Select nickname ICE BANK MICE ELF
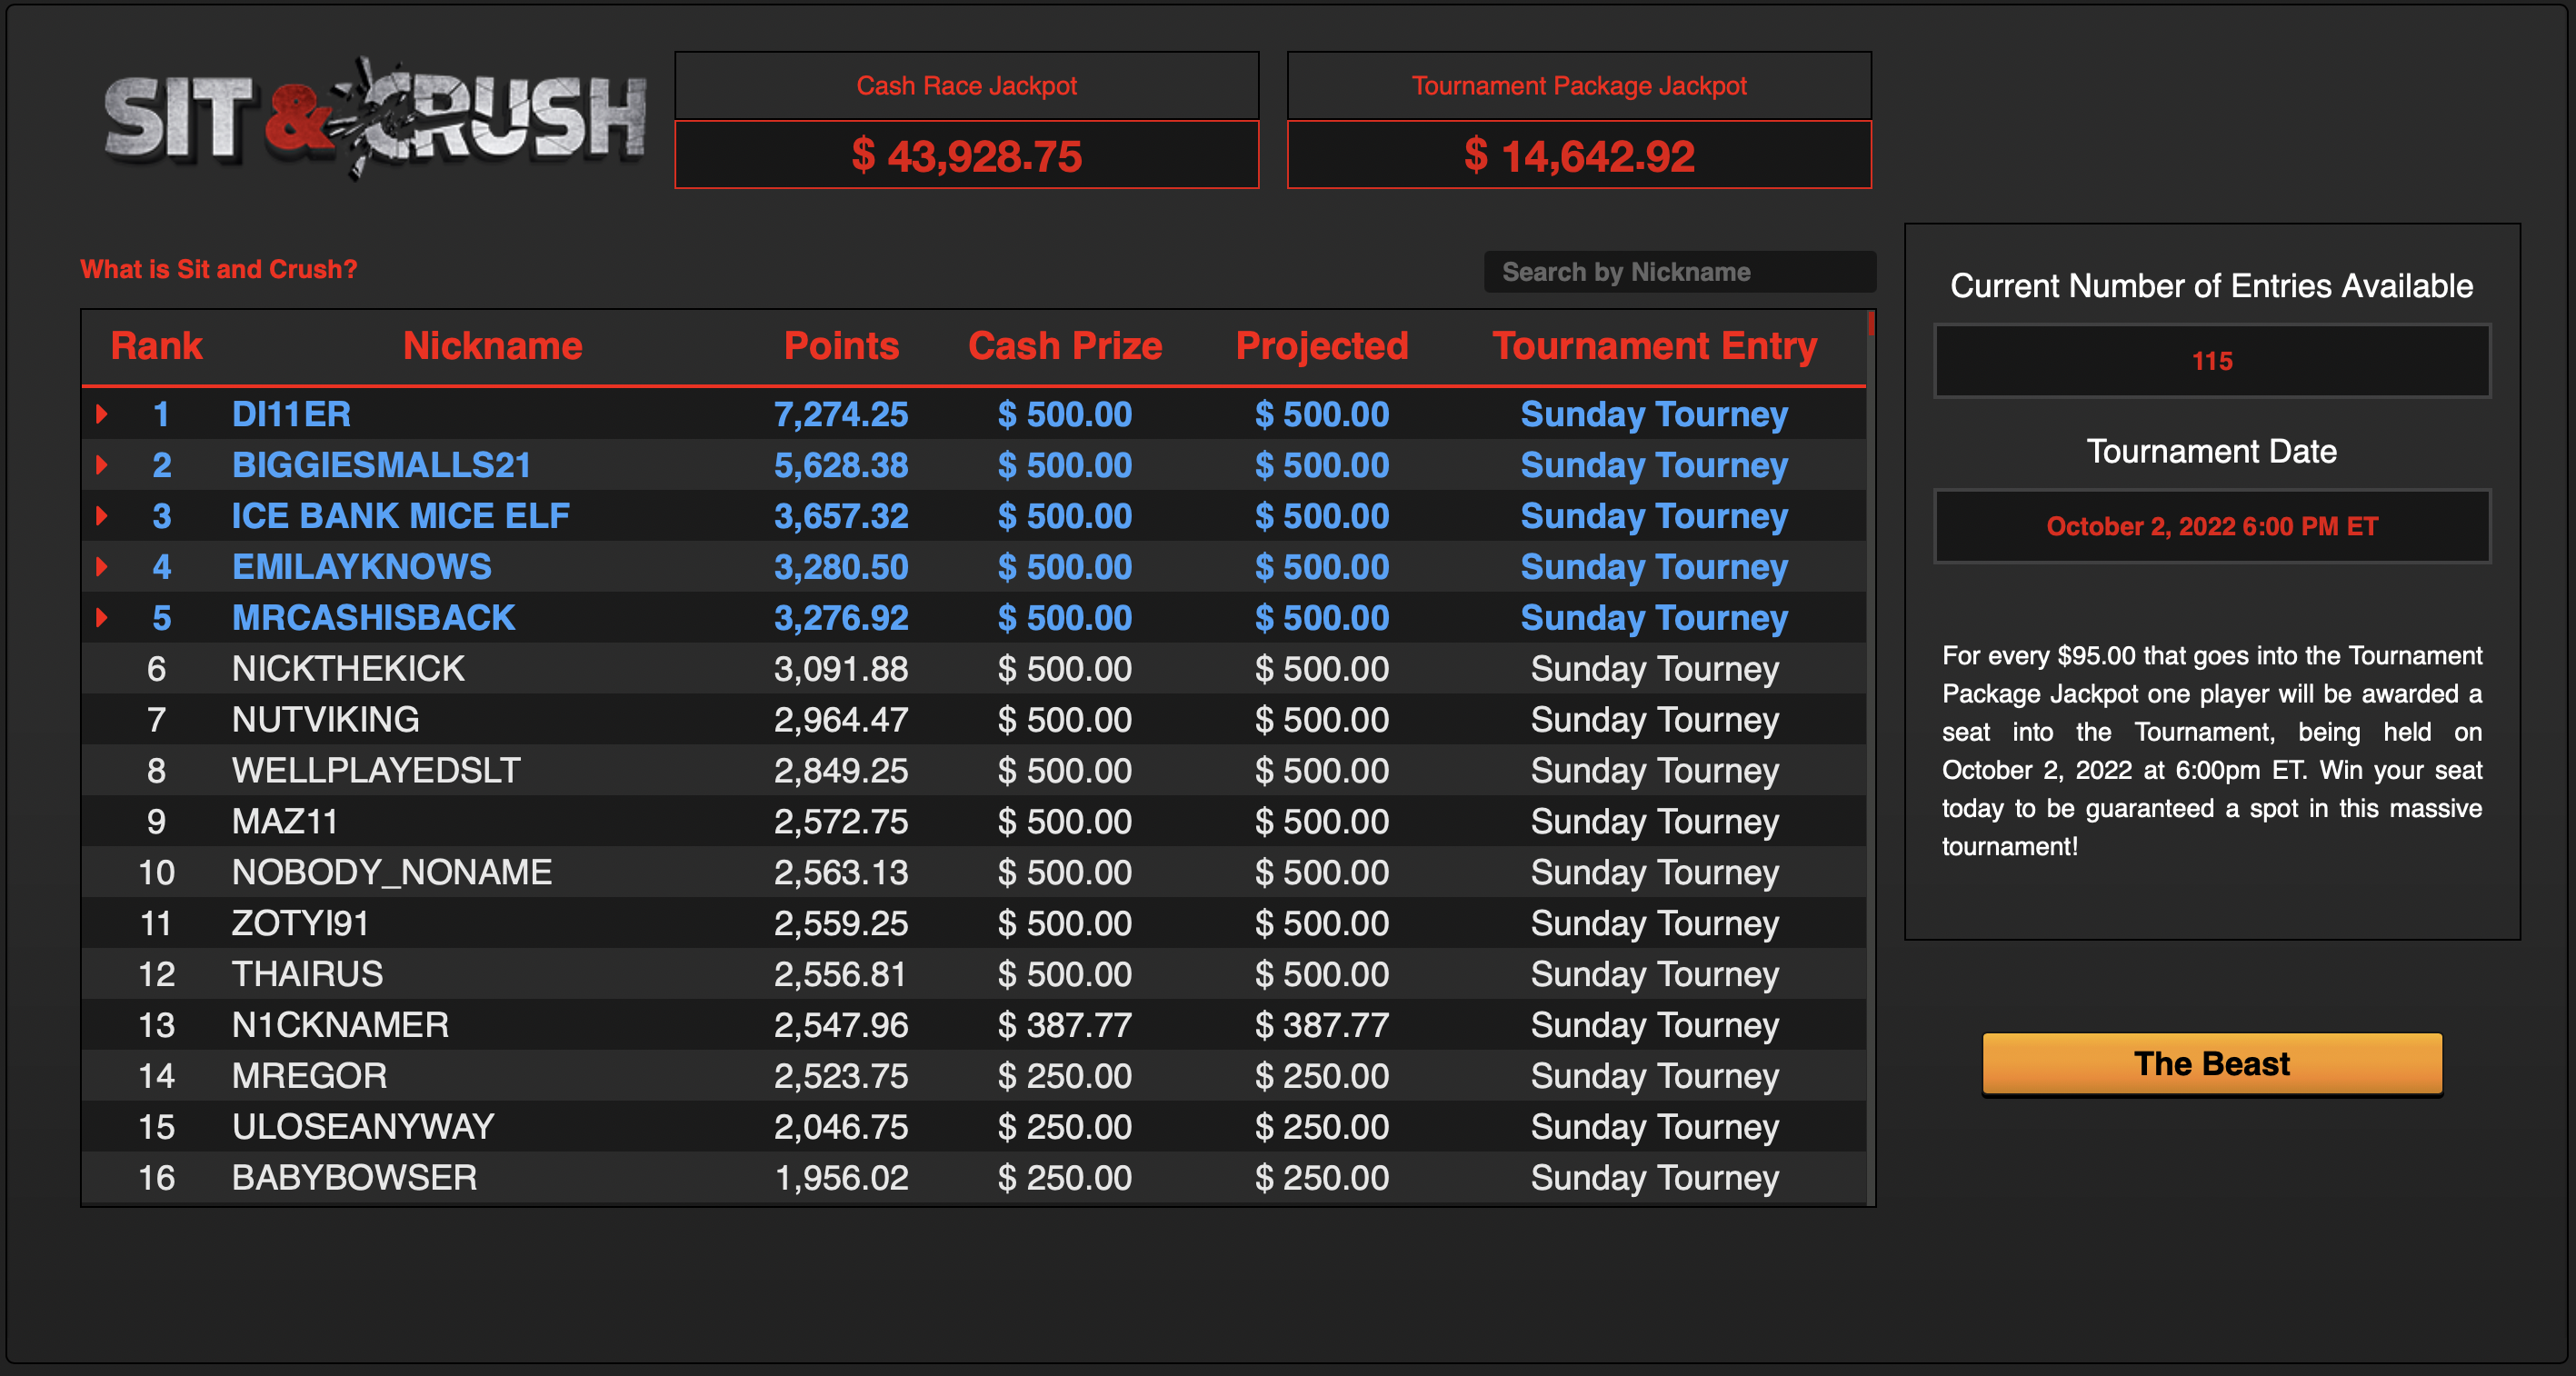 click(400, 516)
